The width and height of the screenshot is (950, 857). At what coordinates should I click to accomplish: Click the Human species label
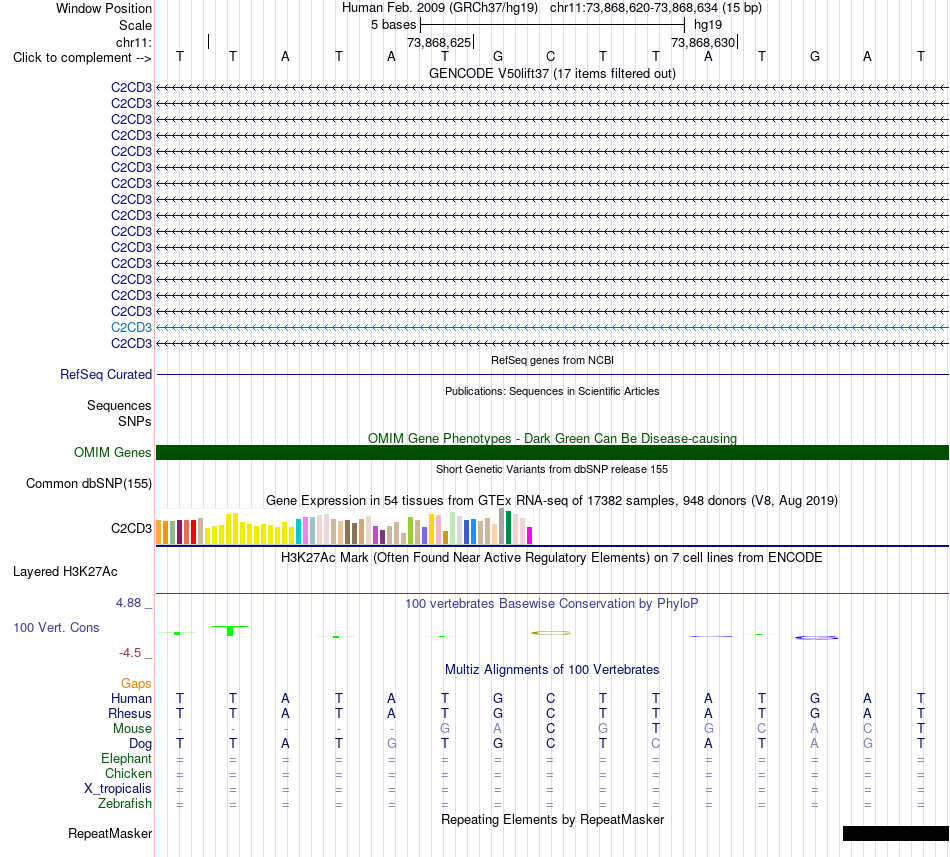coord(131,698)
